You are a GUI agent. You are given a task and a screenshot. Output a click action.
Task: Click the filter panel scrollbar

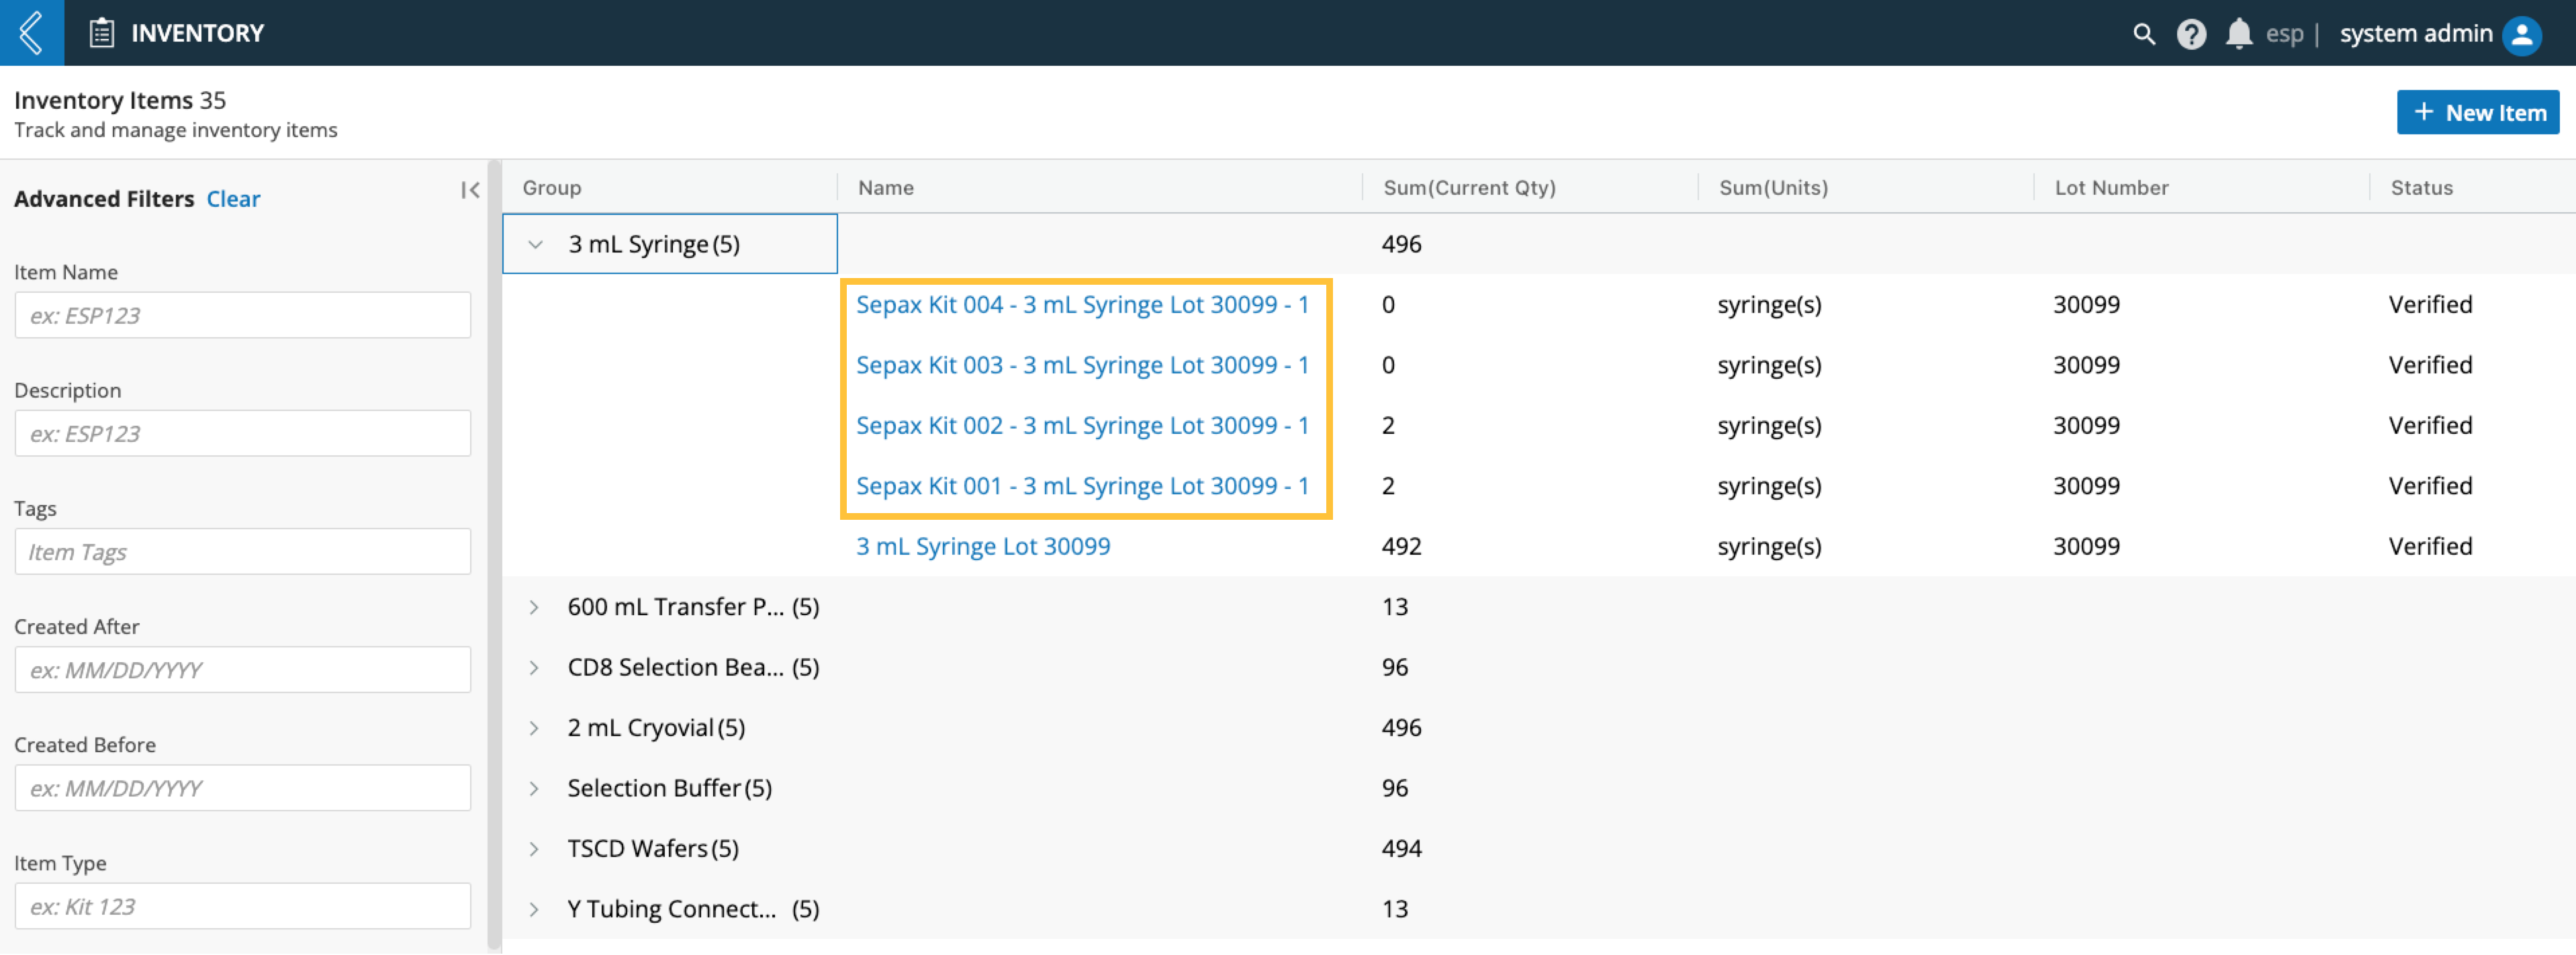click(493, 555)
